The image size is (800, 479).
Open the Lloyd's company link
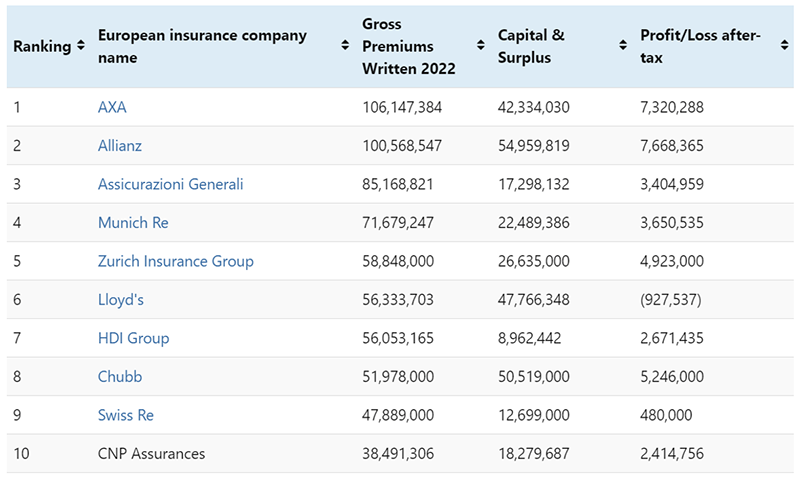121,299
